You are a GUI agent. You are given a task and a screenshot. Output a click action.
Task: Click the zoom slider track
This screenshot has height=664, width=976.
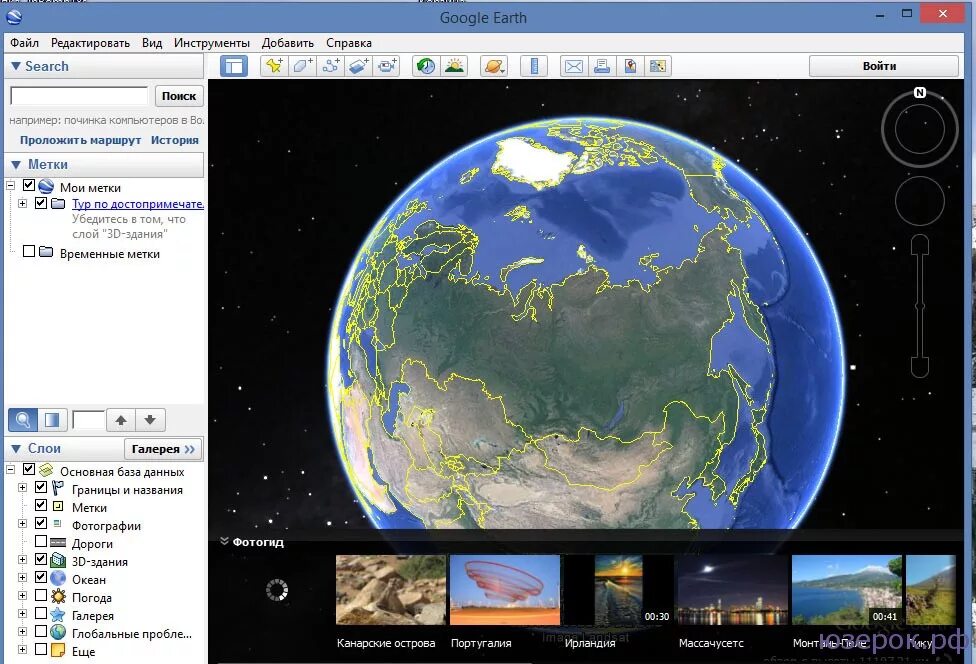pos(920,305)
